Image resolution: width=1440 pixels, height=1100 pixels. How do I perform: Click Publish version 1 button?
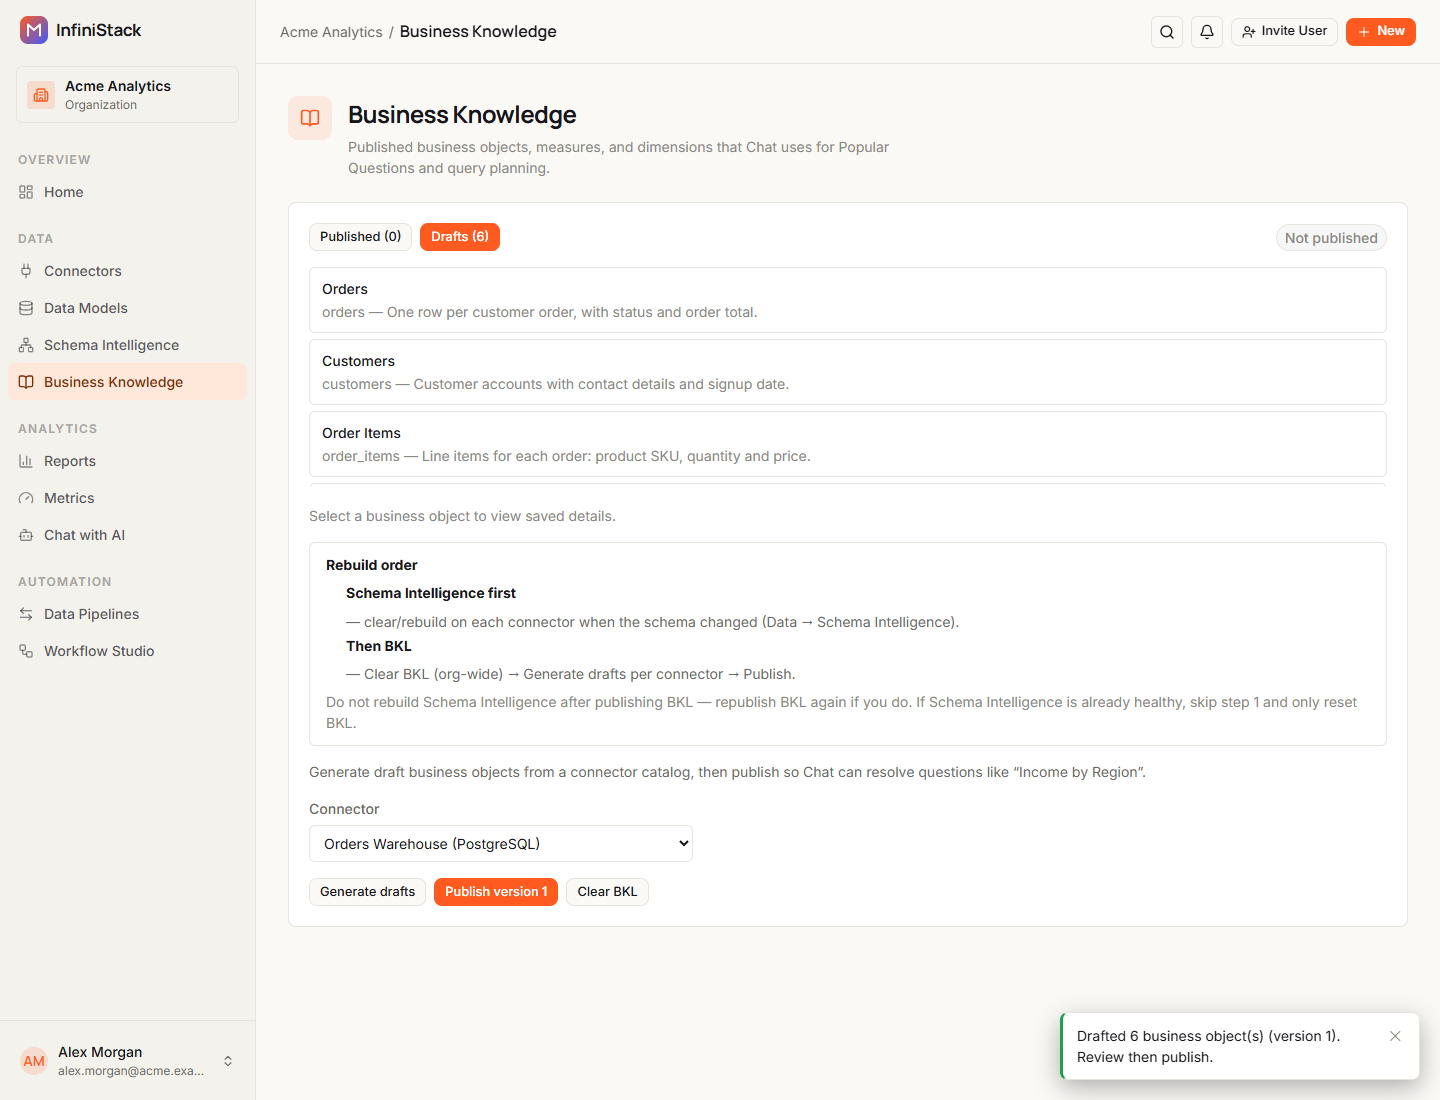click(x=496, y=892)
